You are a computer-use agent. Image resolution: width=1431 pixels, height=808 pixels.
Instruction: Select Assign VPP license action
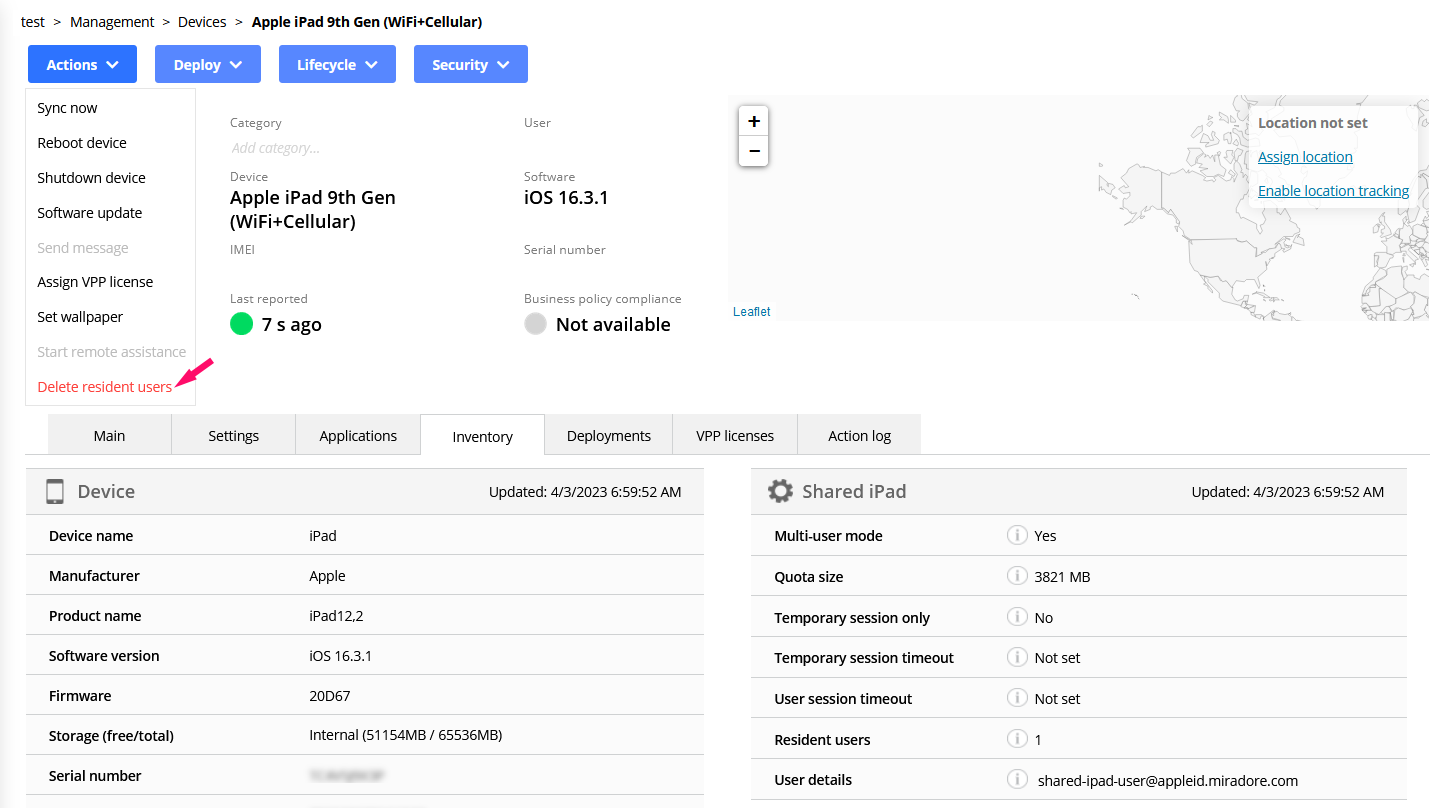(95, 282)
